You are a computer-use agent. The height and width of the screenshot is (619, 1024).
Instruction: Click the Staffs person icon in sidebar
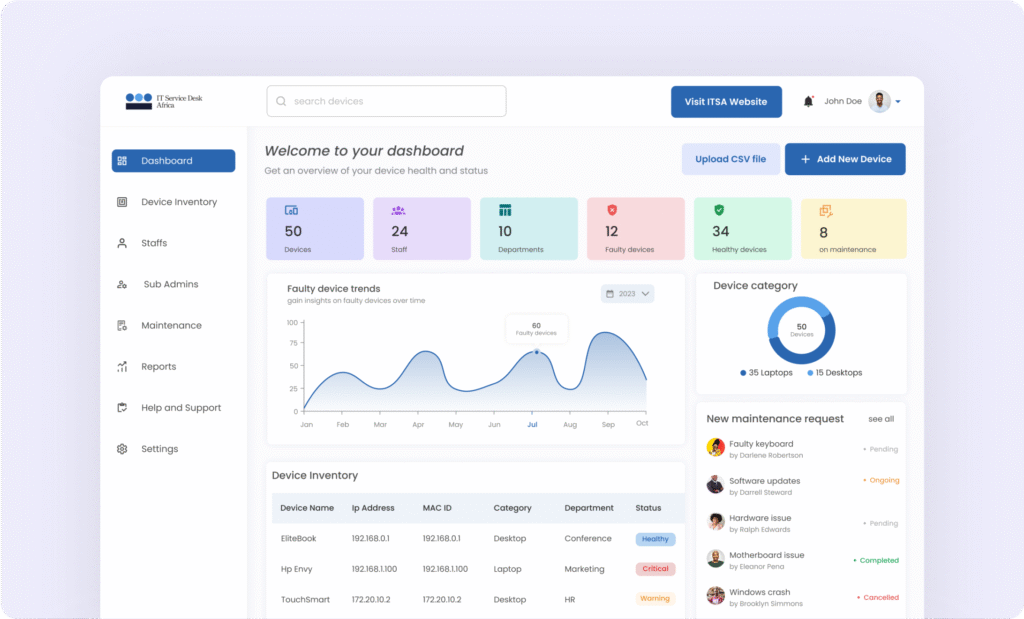(x=122, y=243)
